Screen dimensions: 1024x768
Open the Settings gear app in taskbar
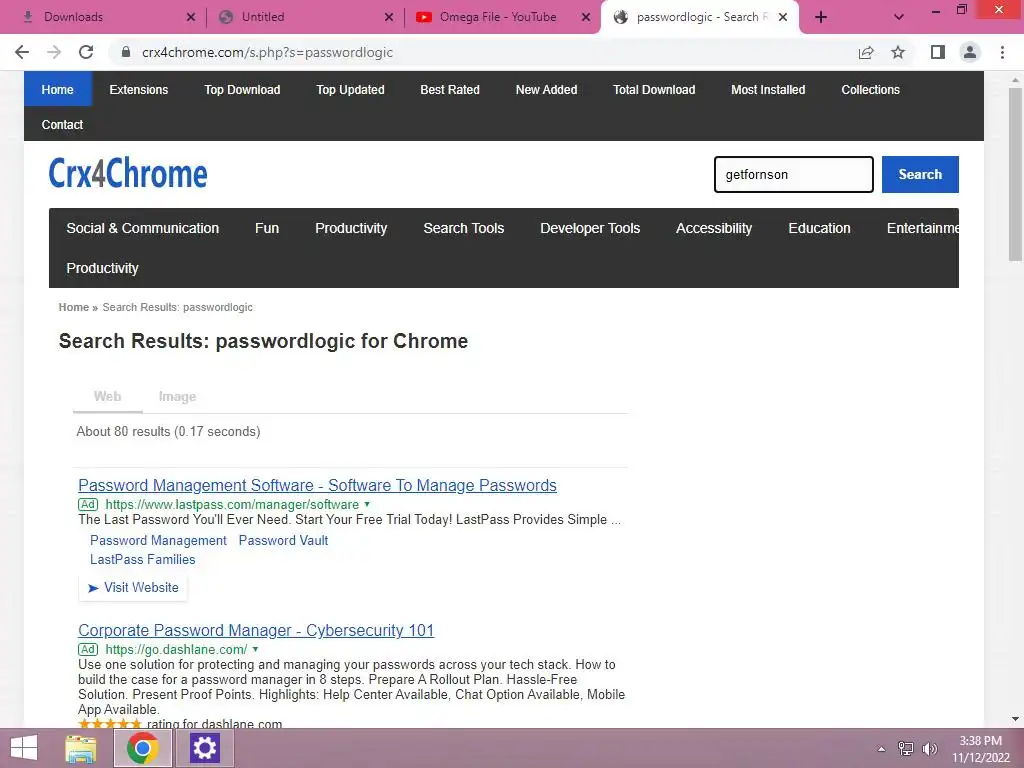pyautogui.click(x=204, y=748)
